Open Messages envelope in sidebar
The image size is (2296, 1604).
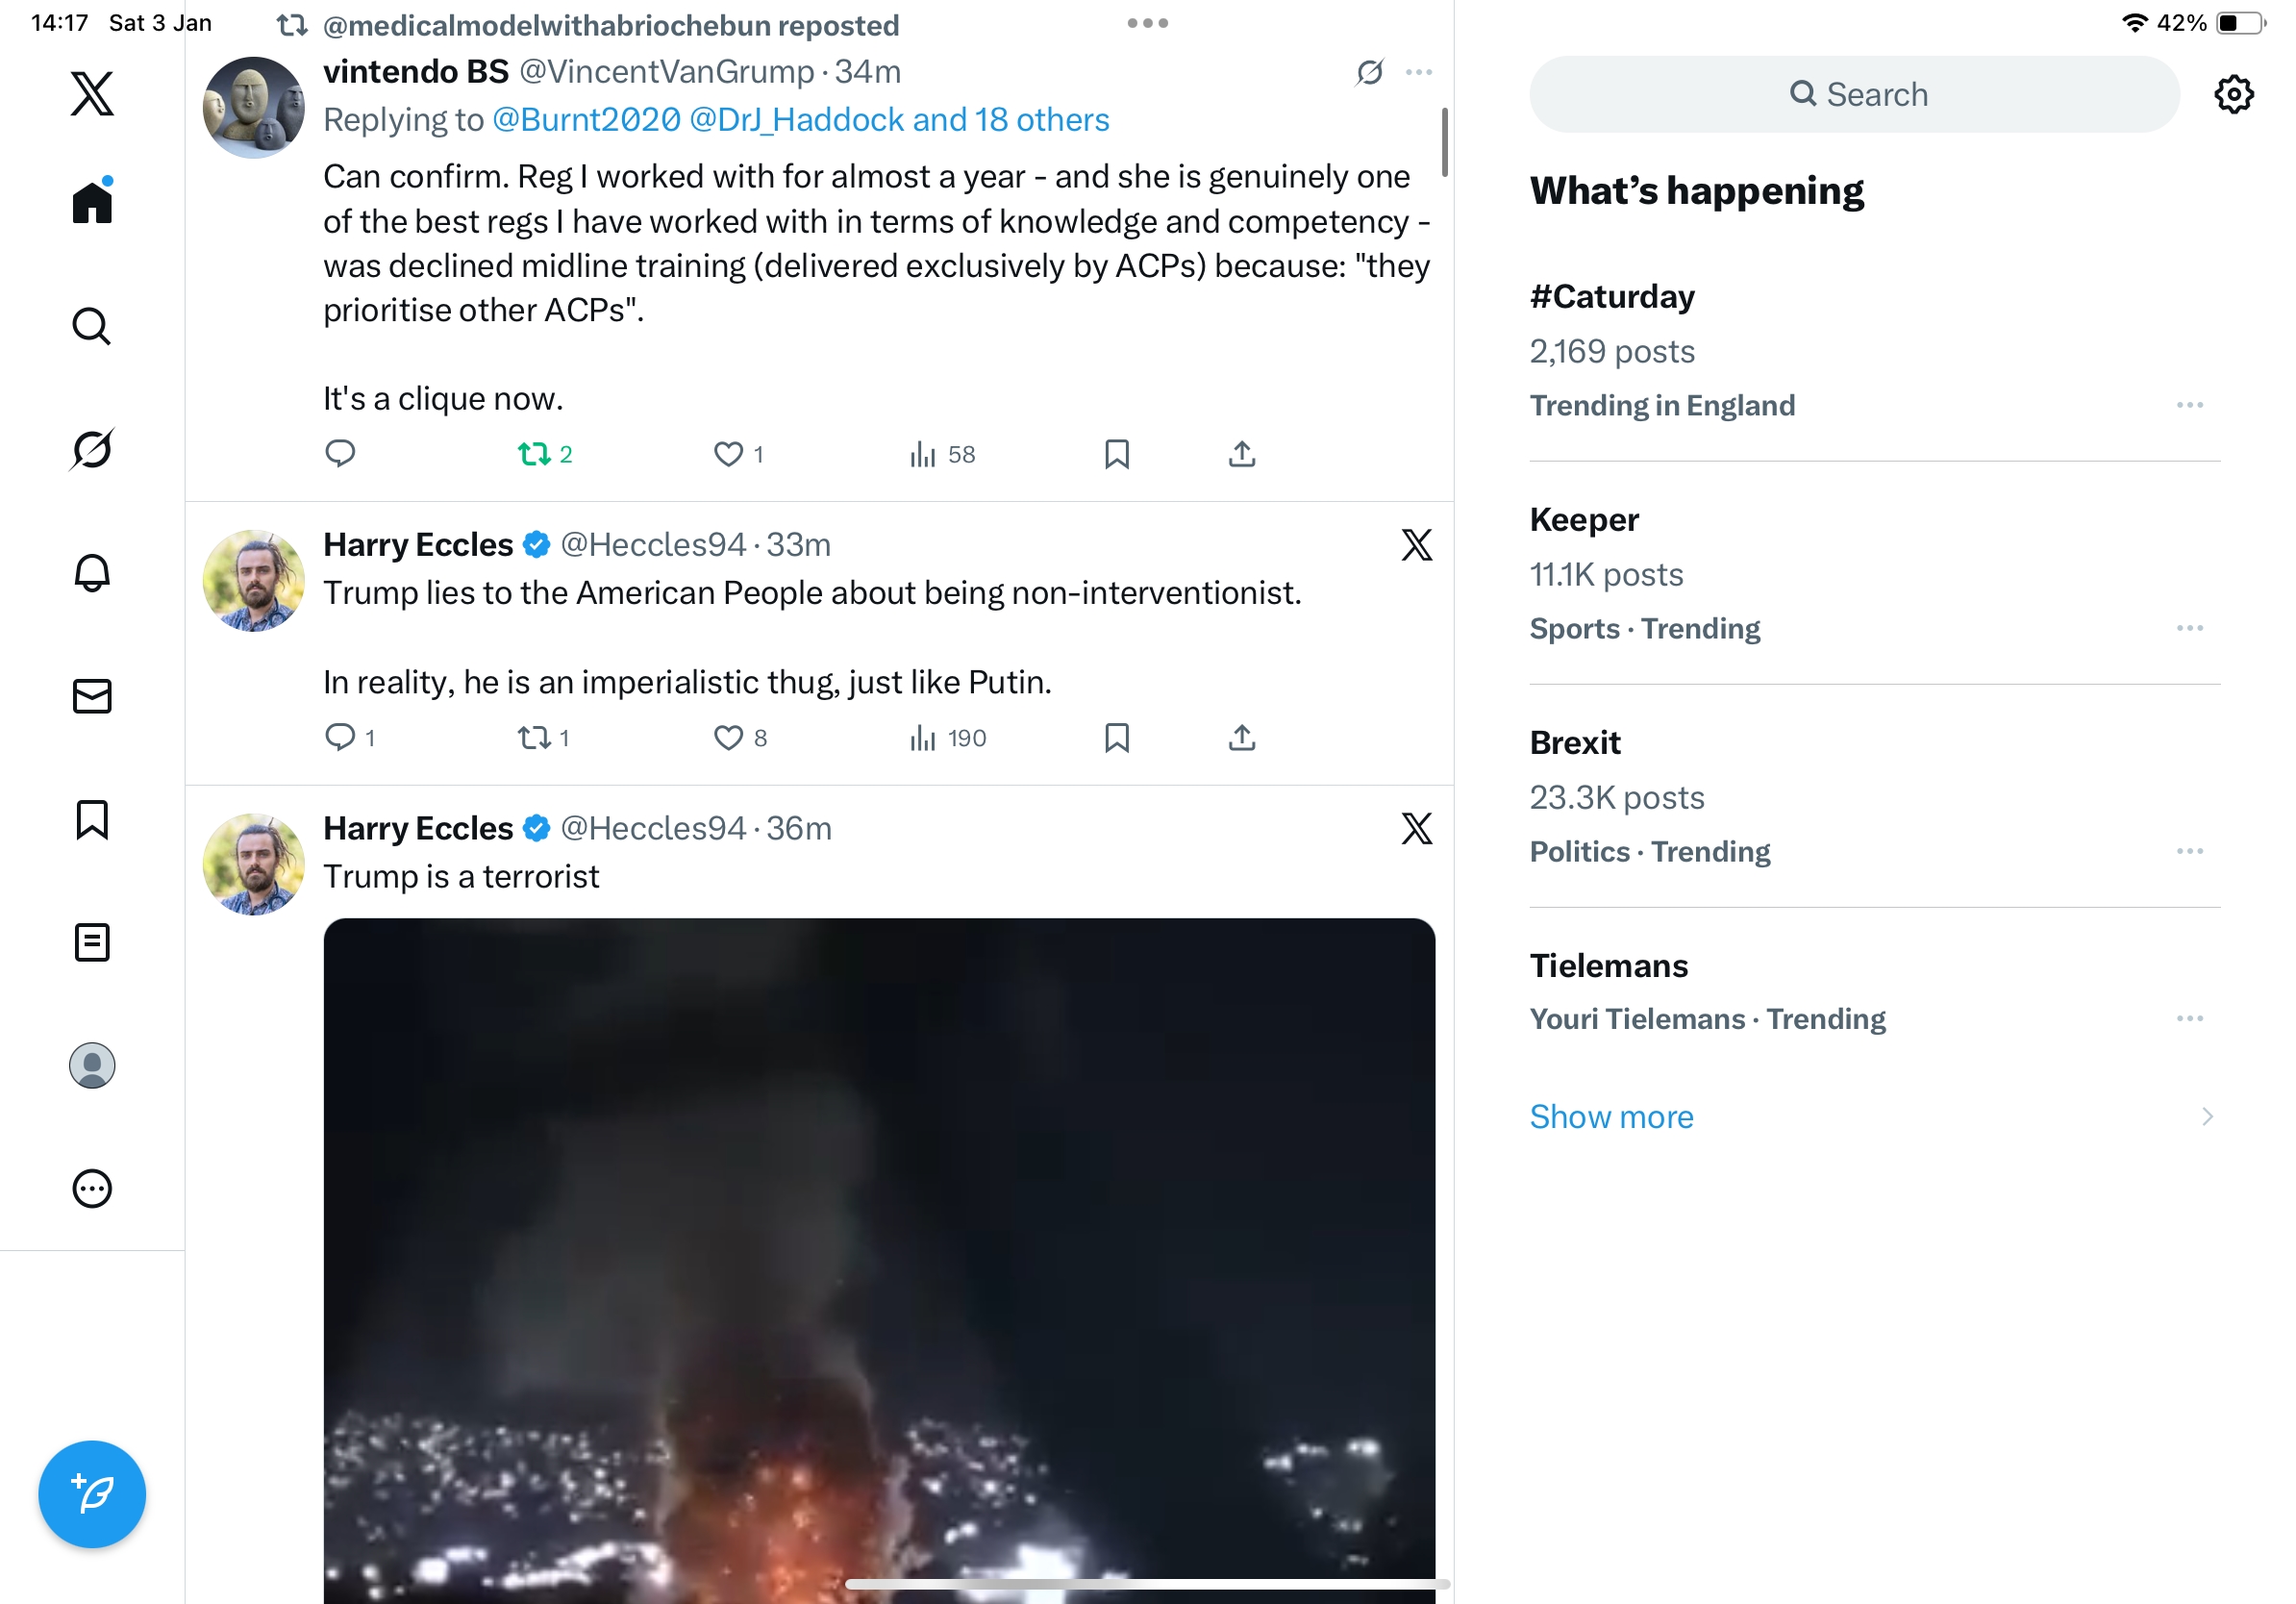(x=92, y=696)
